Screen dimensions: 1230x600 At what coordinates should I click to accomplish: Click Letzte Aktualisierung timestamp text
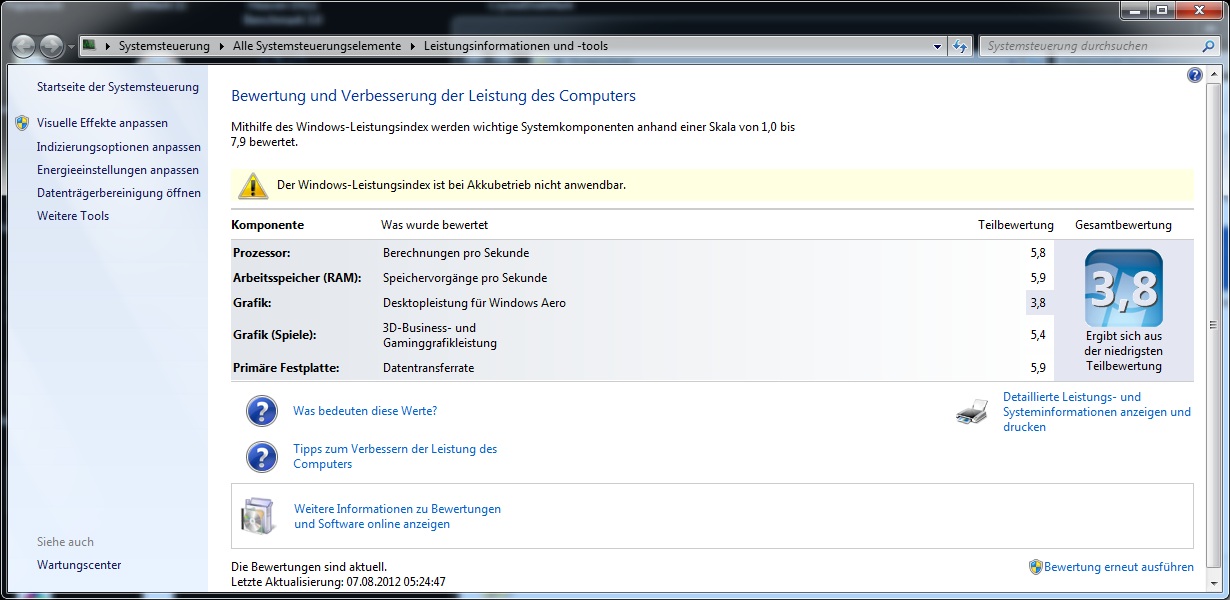[338, 582]
